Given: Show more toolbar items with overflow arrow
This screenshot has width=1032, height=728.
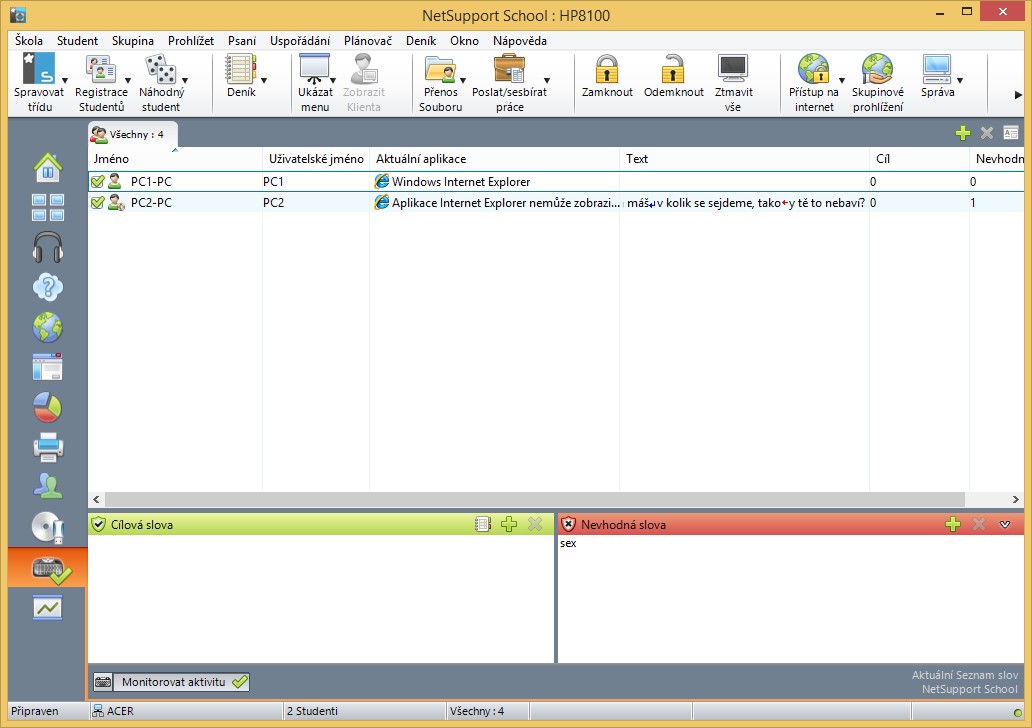Looking at the screenshot, I should pyautogui.click(x=1018, y=95).
